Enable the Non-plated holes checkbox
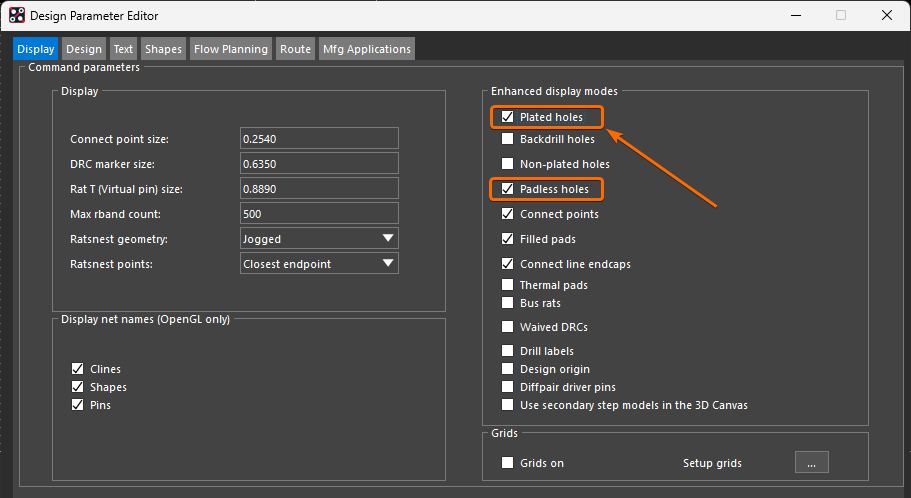This screenshot has width=911, height=498. pos(508,164)
